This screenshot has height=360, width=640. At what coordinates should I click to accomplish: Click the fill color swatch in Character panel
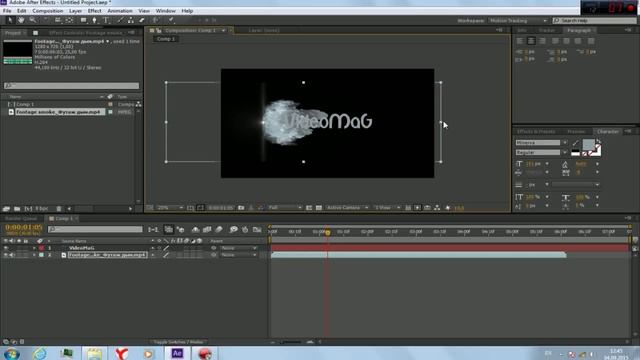(x=588, y=145)
